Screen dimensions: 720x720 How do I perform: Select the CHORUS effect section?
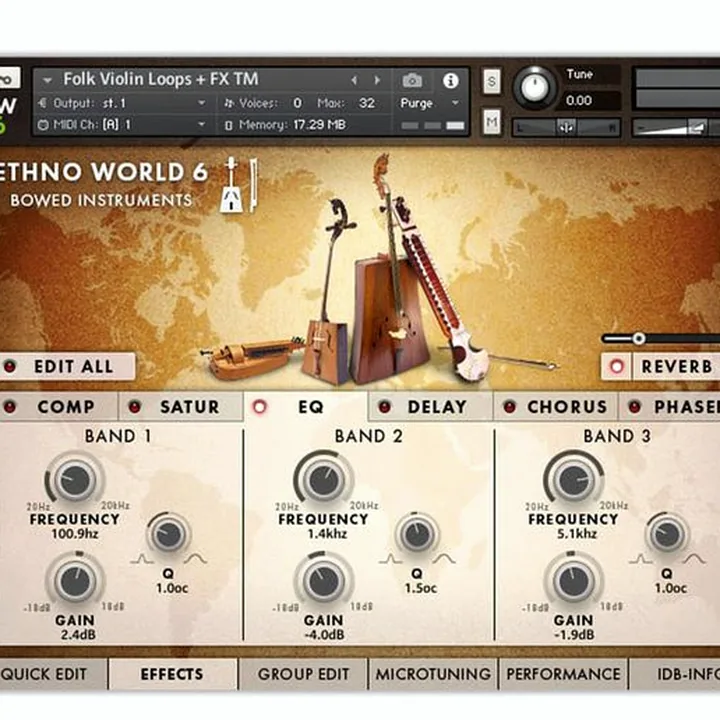click(x=555, y=406)
